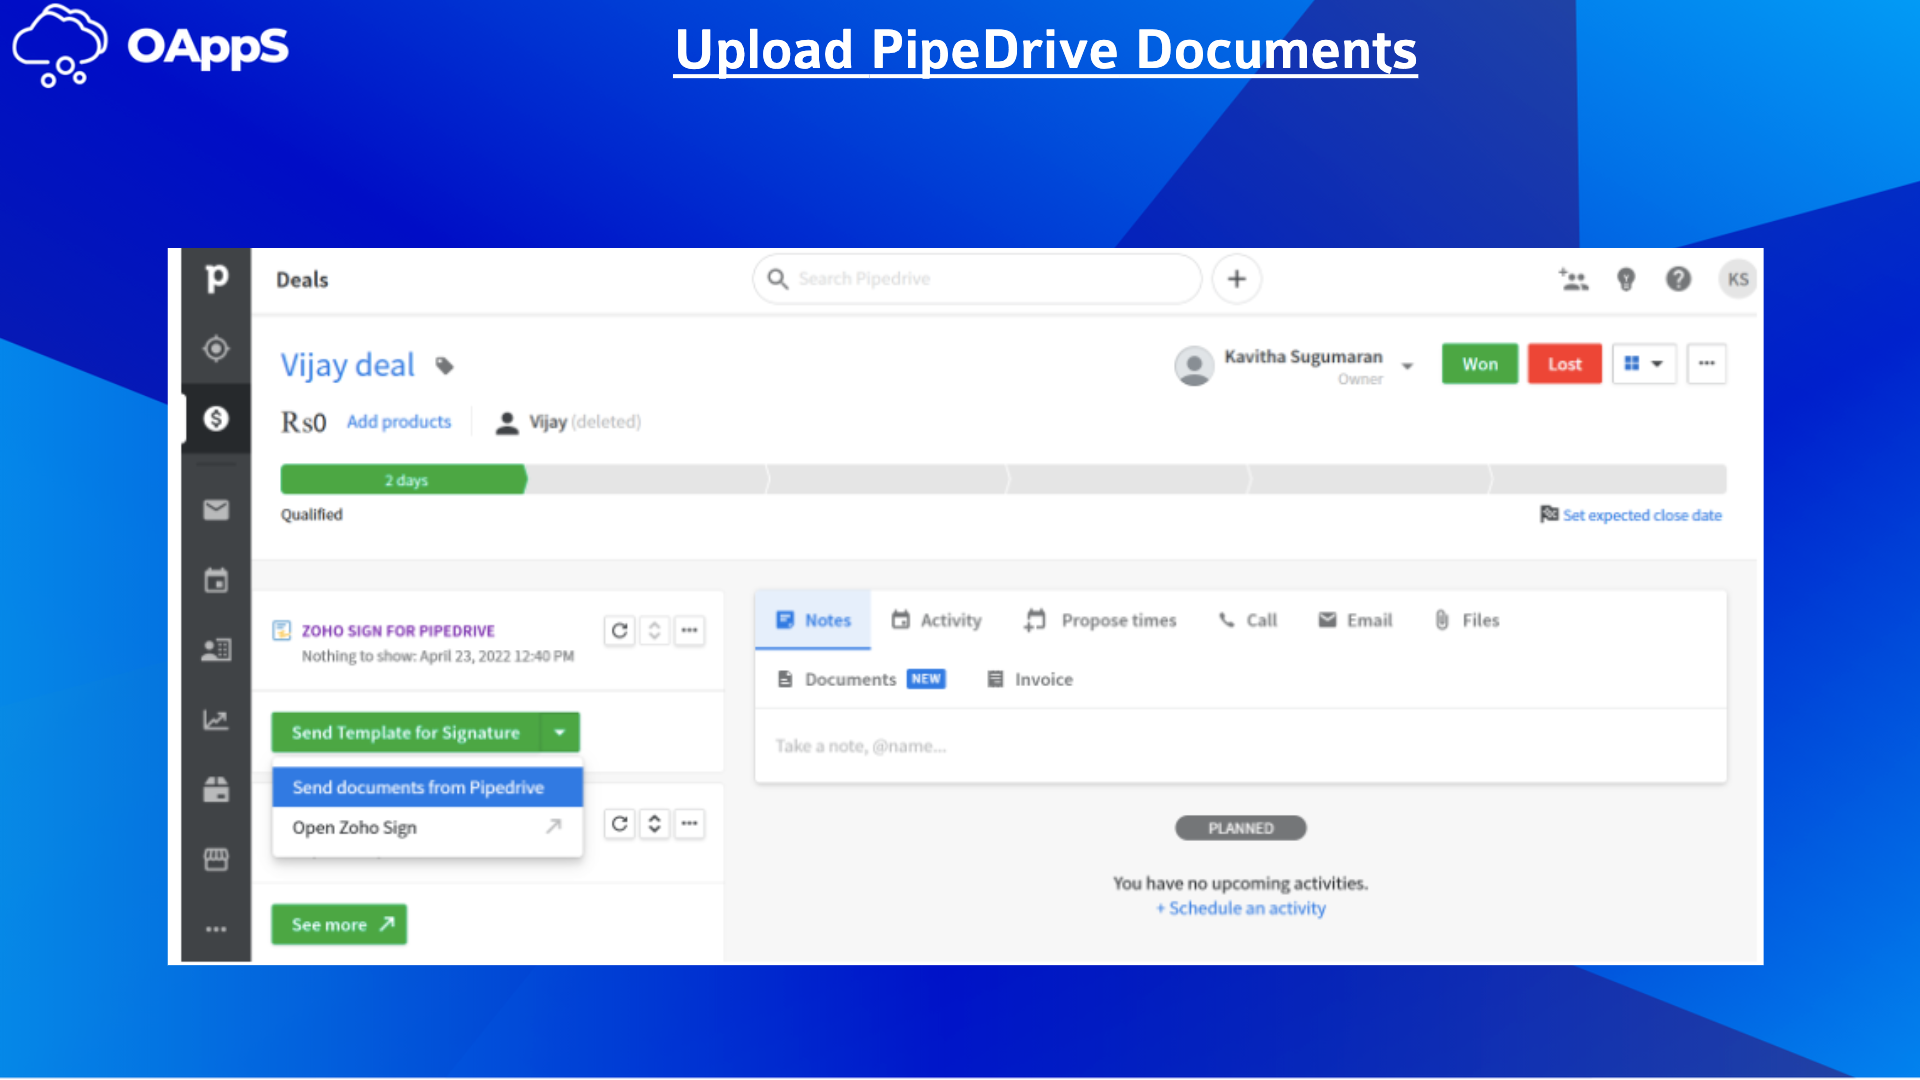Select the last pipeline stage segment
The height and width of the screenshot is (1080, 1920).
[1608, 480]
